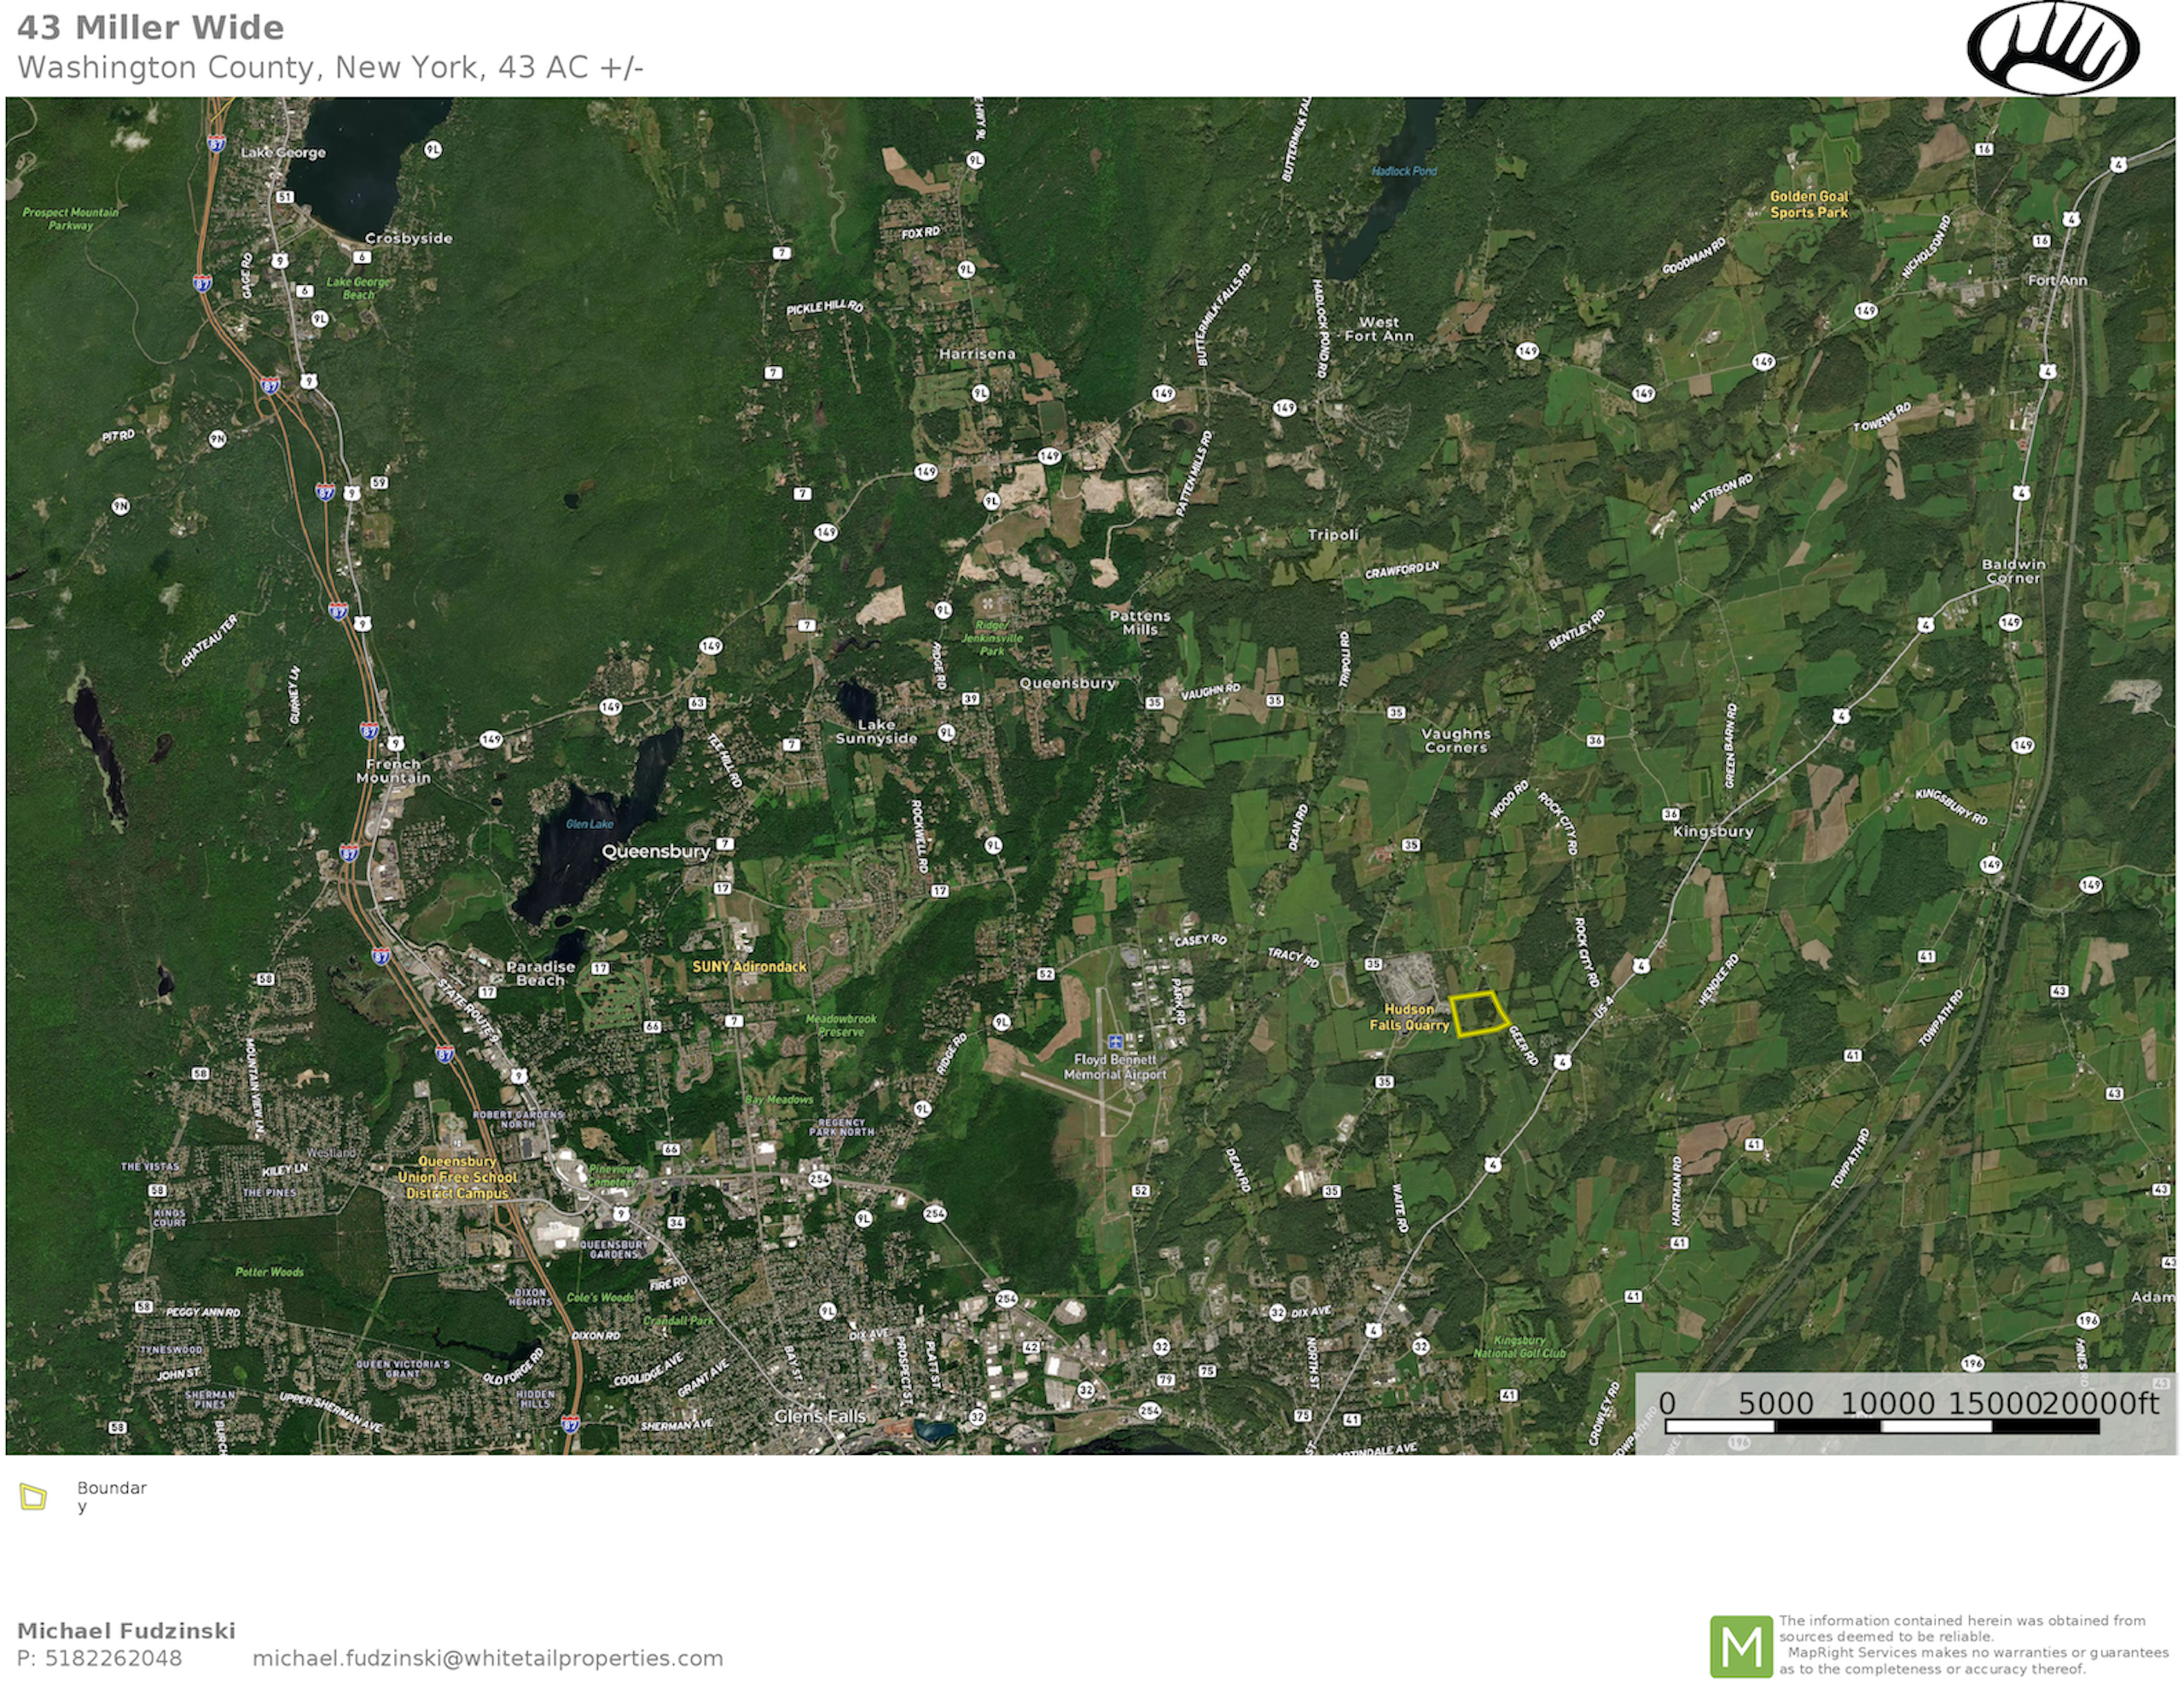
Task: Click the route 9L marker near Harrisena
Action: coord(980,393)
